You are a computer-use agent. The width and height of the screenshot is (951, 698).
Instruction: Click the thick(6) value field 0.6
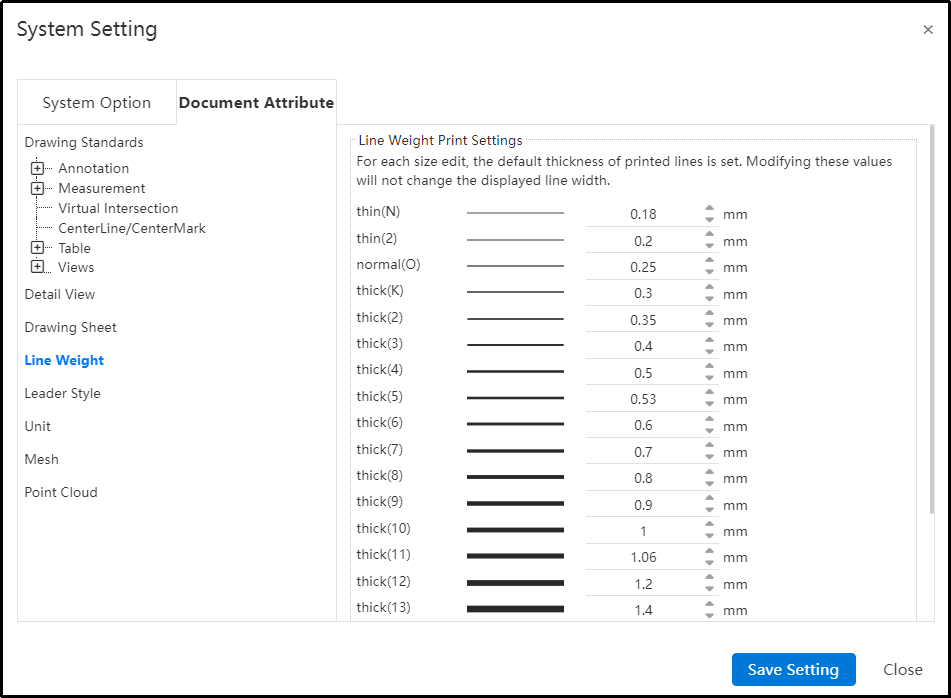tap(644, 426)
